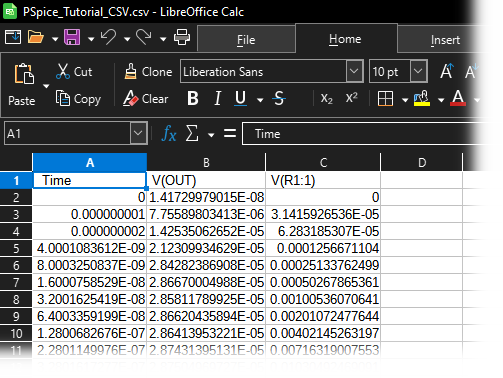Open a file with the folder icon
503x378 pixels.
(x=36, y=37)
